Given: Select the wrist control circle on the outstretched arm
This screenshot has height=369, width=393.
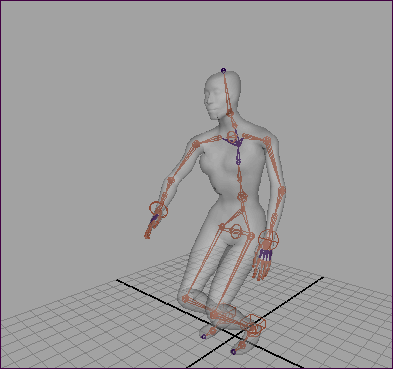Looking at the screenshot, I should click(158, 209).
